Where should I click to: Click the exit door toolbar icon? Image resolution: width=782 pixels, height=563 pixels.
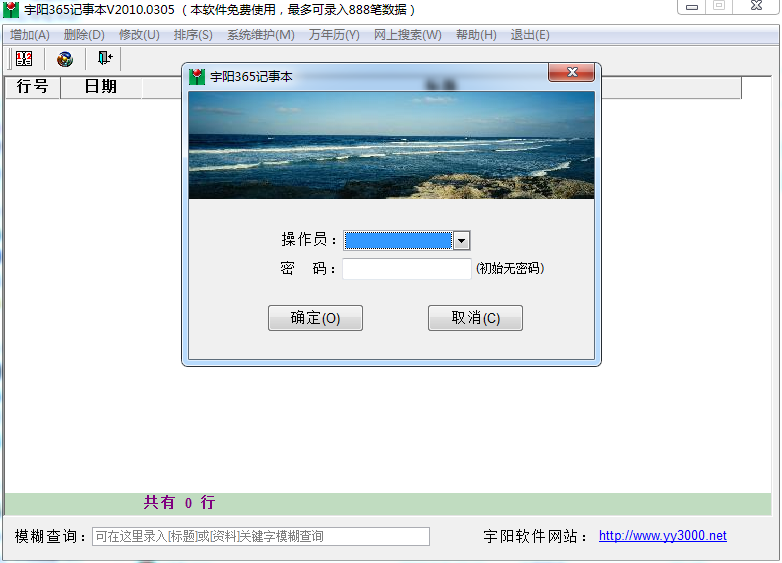[105, 58]
